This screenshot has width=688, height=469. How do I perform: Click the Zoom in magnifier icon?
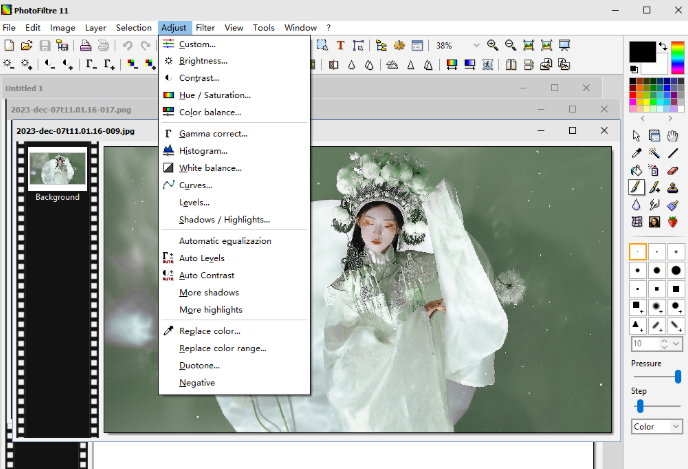(493, 45)
